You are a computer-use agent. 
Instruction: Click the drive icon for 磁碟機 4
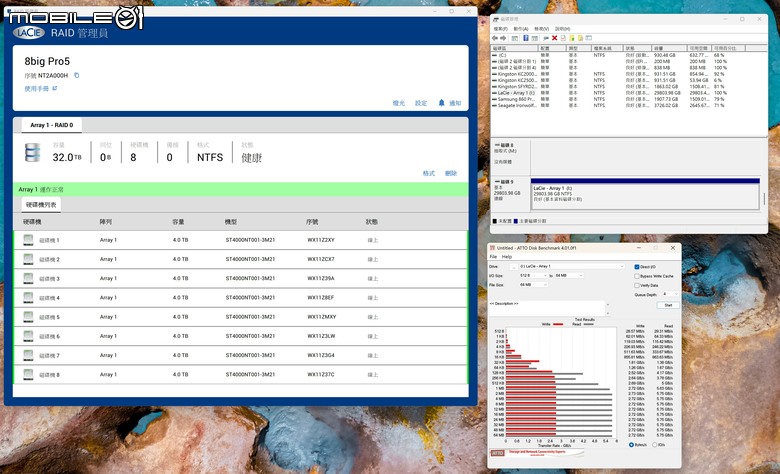[x=28, y=297]
